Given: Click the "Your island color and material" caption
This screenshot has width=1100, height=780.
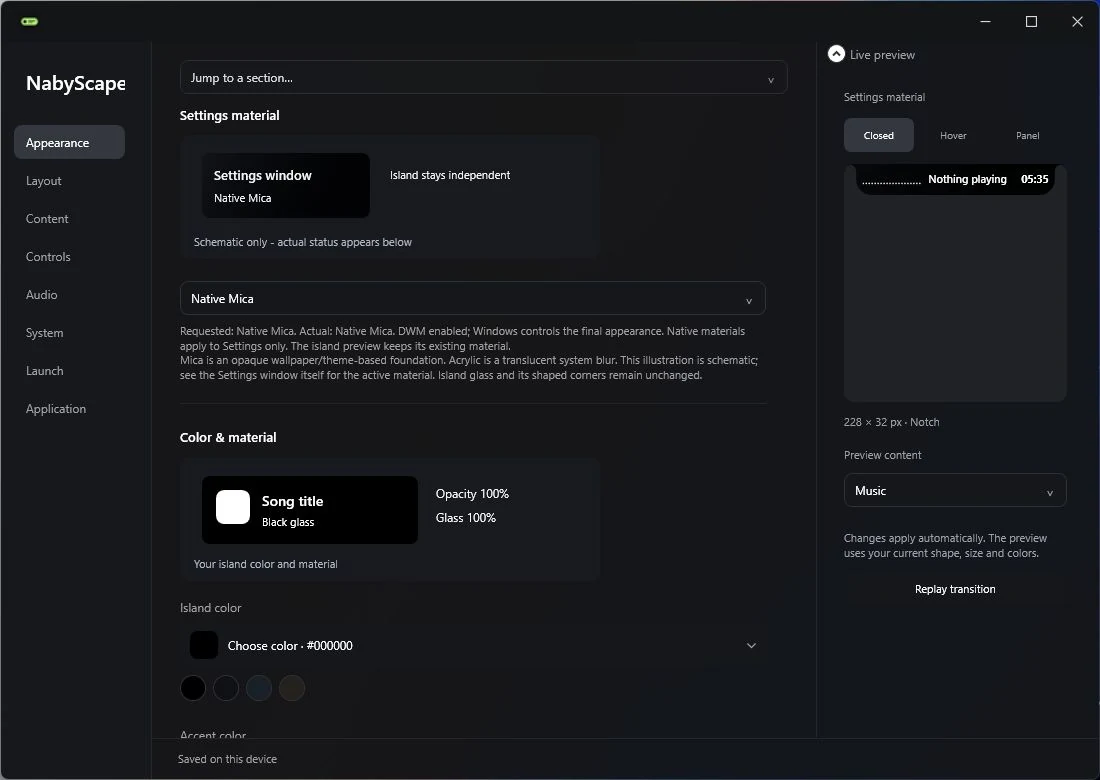Looking at the screenshot, I should (x=265, y=564).
